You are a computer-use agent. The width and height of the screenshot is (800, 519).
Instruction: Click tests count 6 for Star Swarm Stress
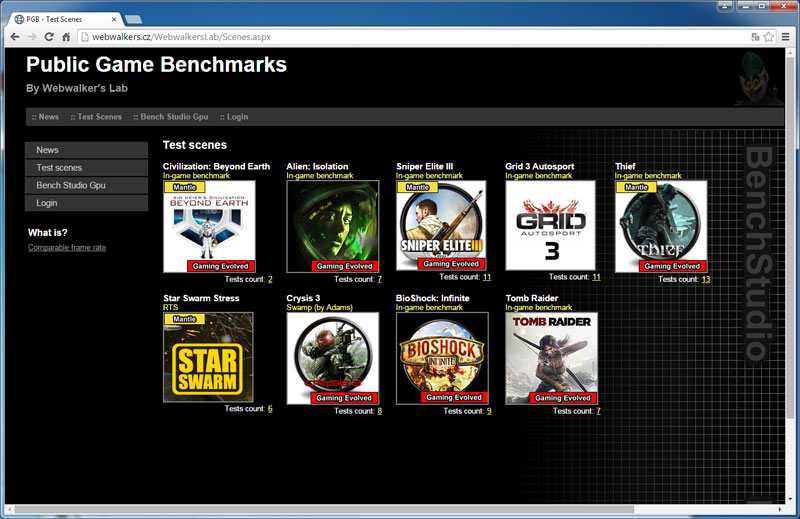[270, 409]
